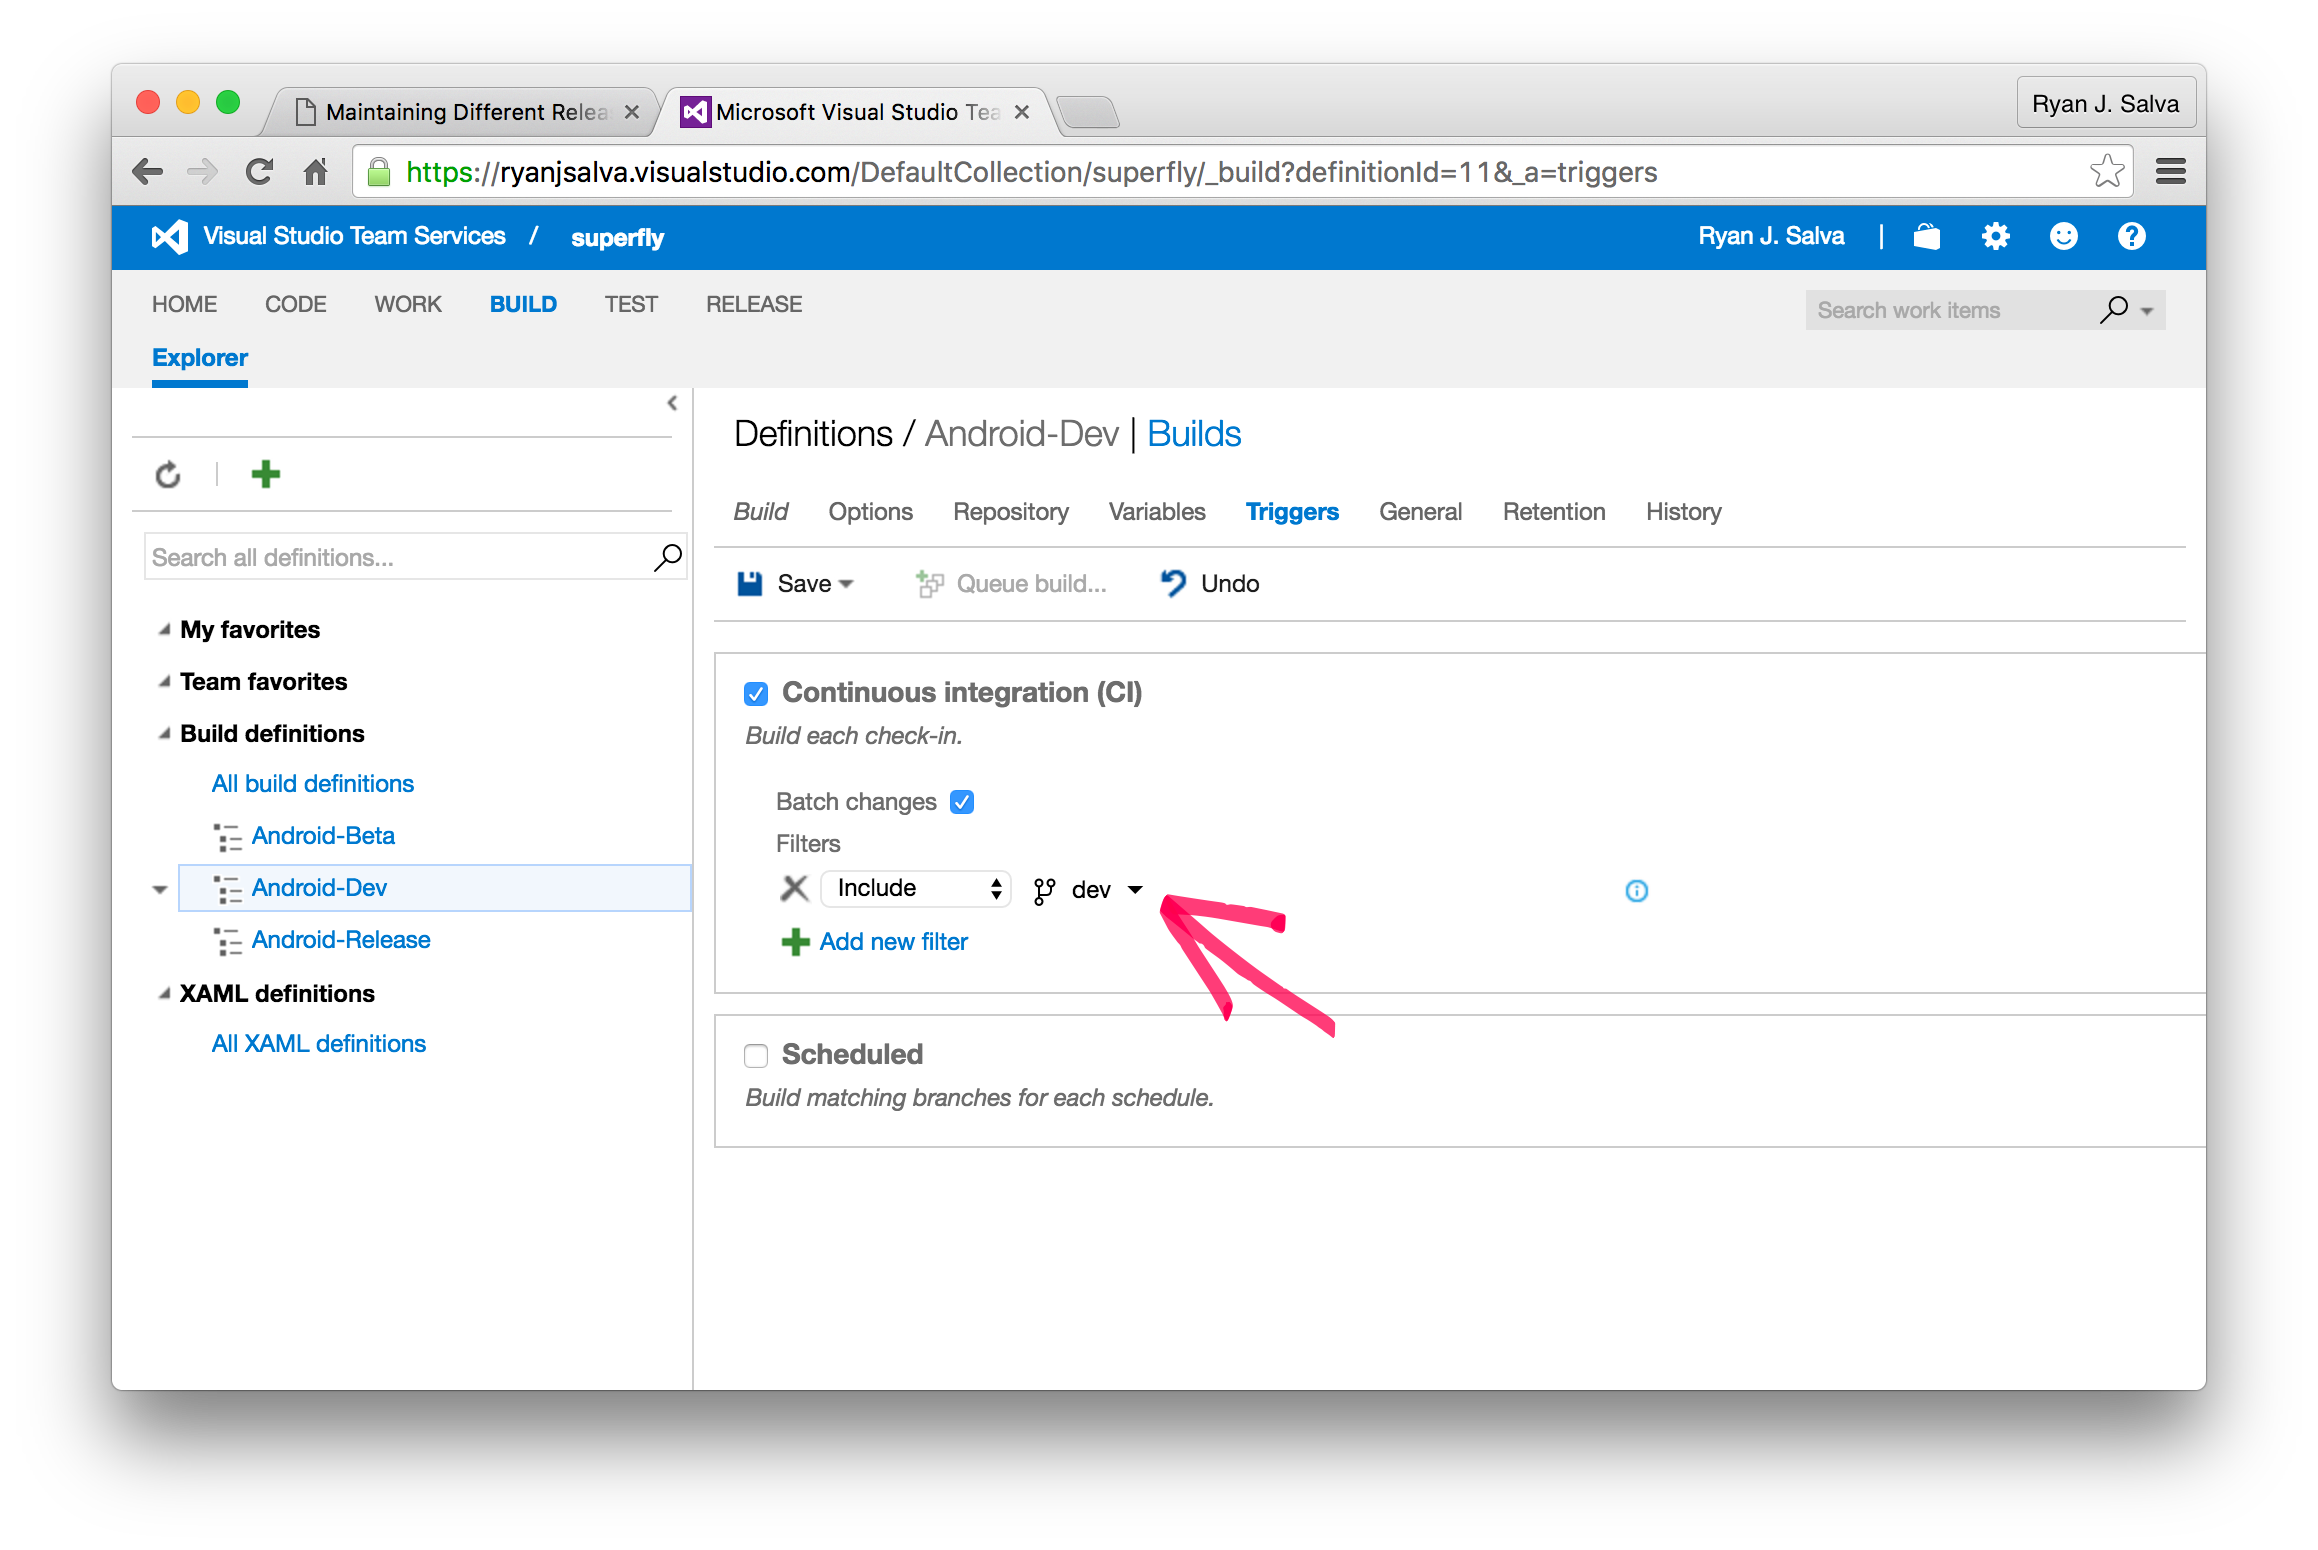This screenshot has height=1550, width=2318.
Task: Open the Include filter type dropdown
Action: 915,888
